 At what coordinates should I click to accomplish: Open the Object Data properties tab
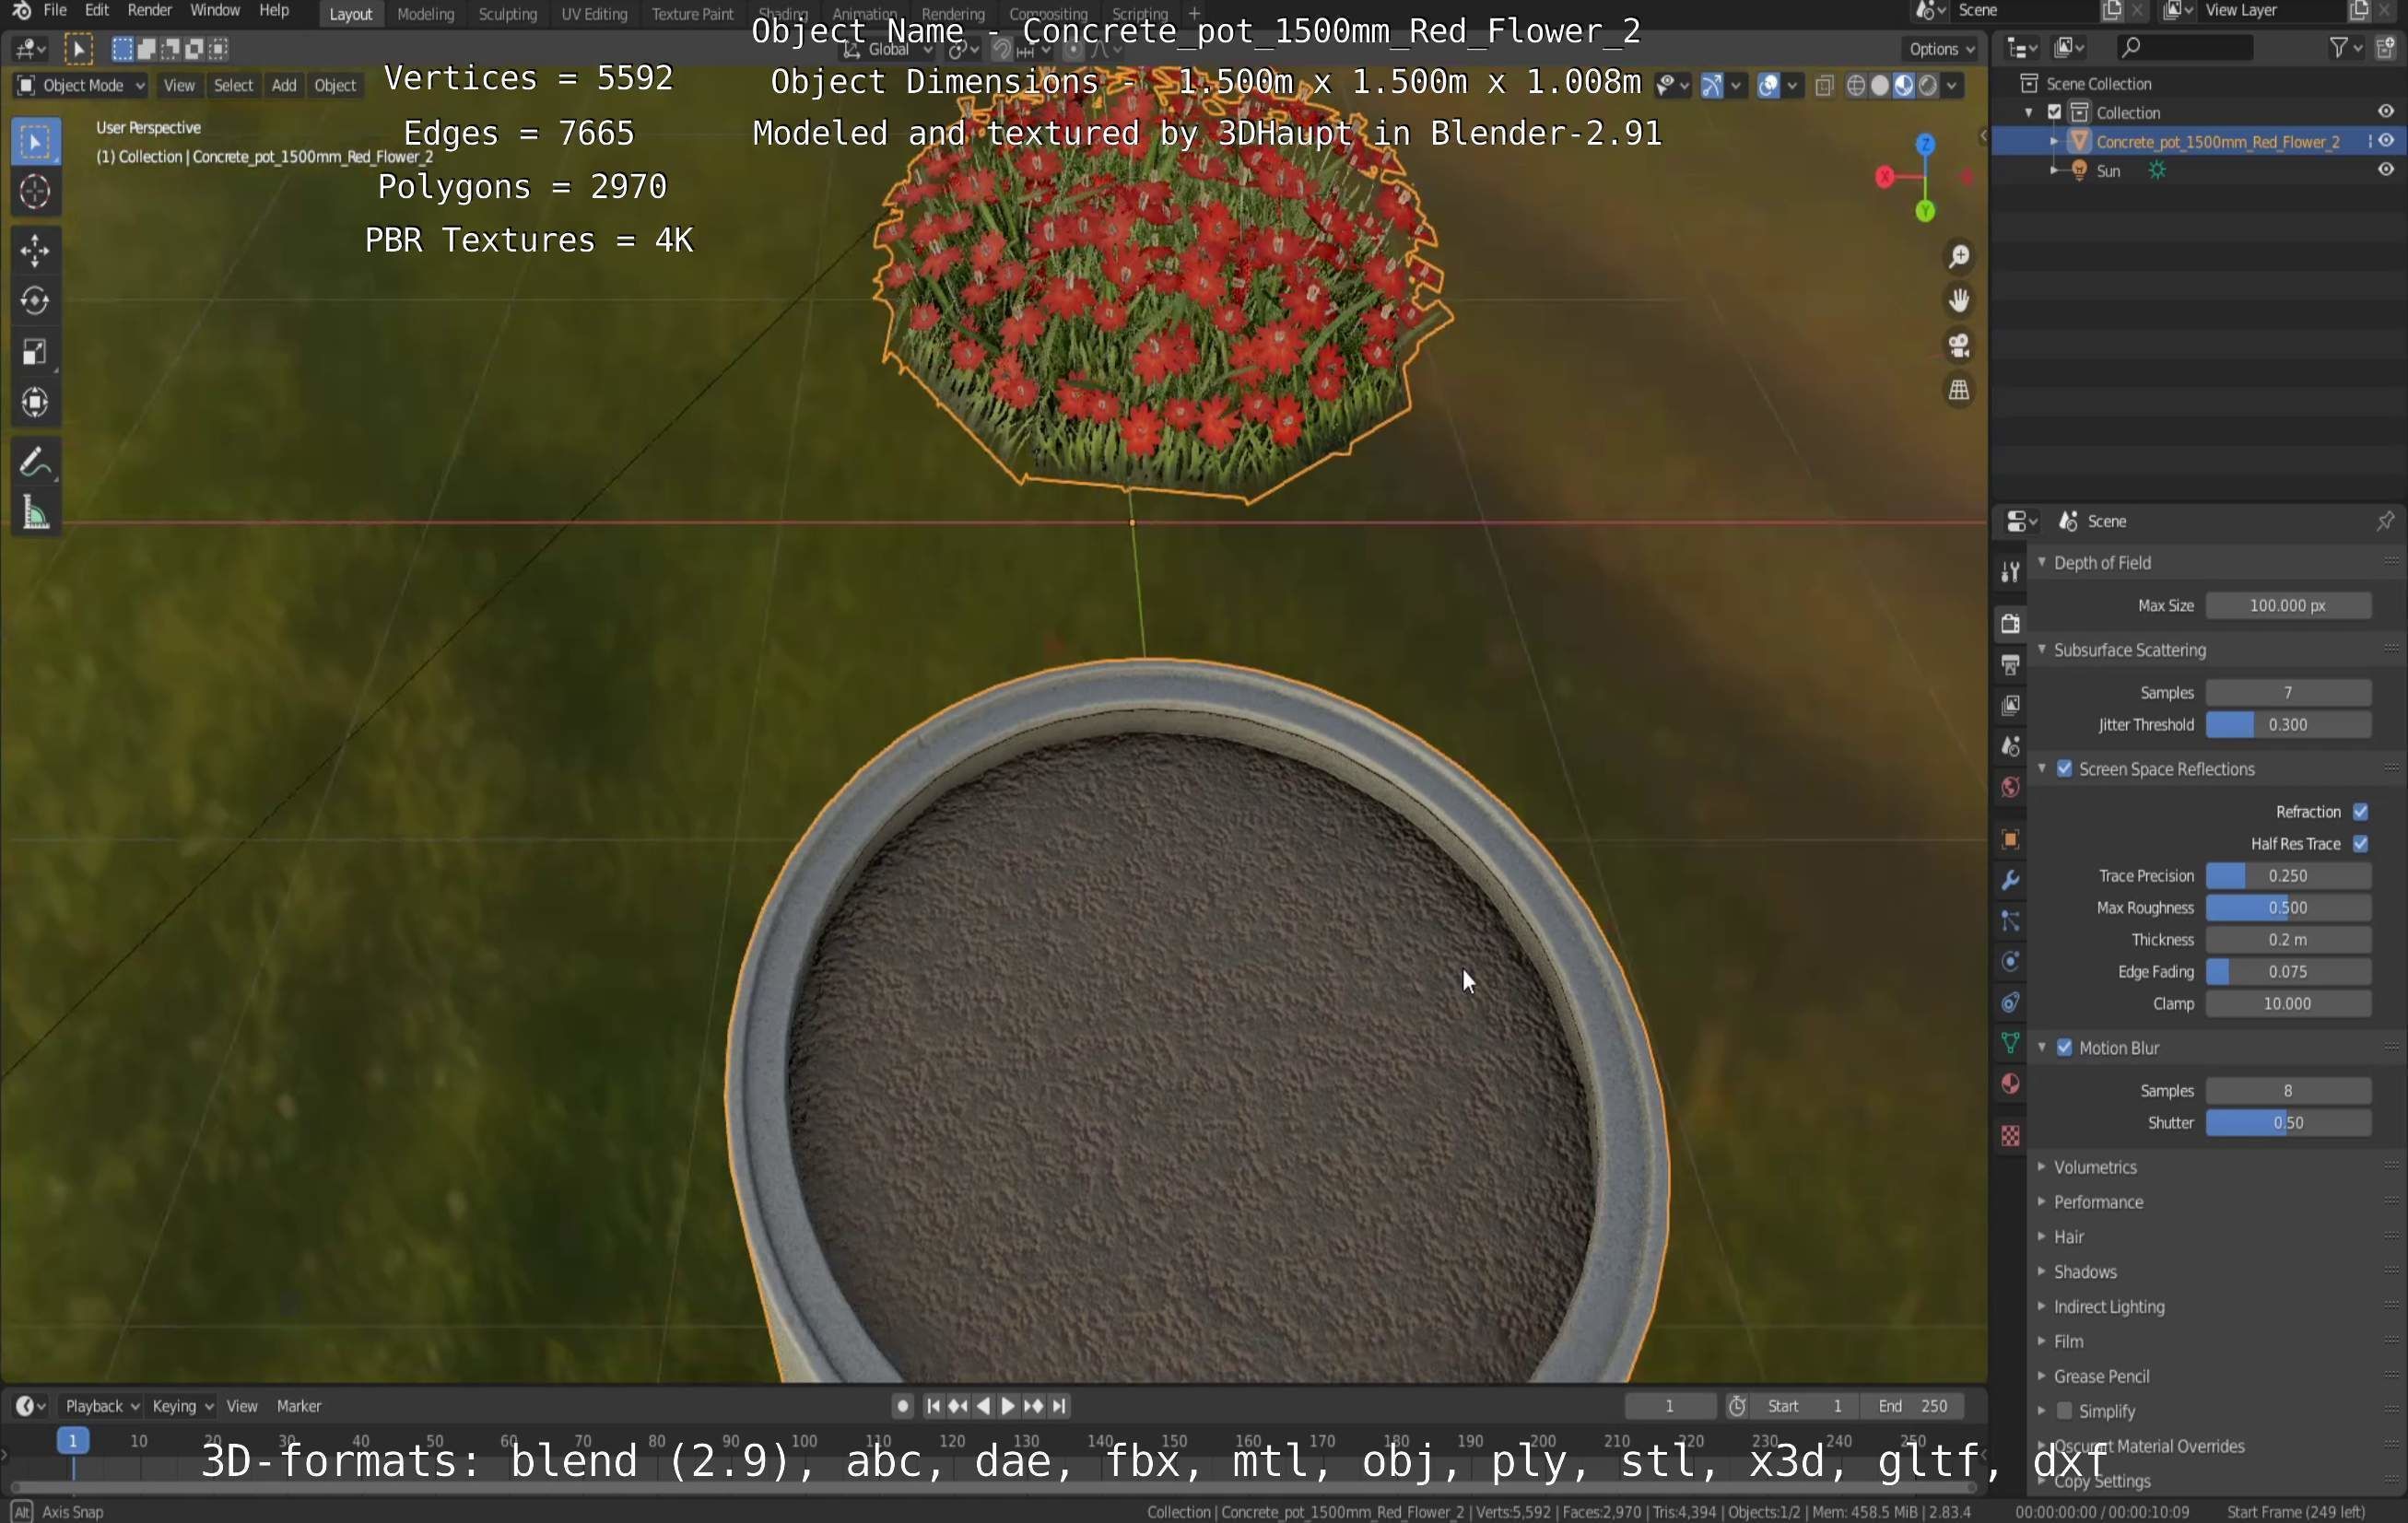(x=2010, y=1044)
